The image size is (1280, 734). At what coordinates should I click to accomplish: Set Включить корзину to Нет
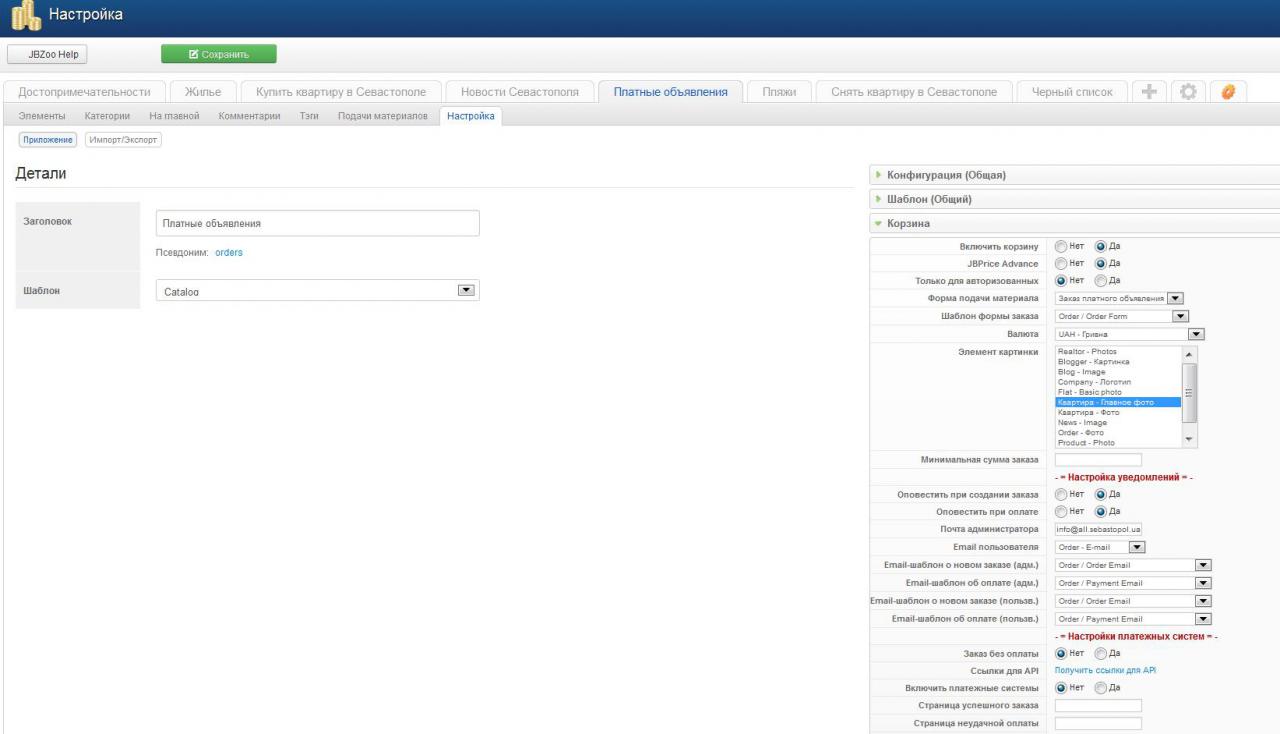click(1062, 246)
